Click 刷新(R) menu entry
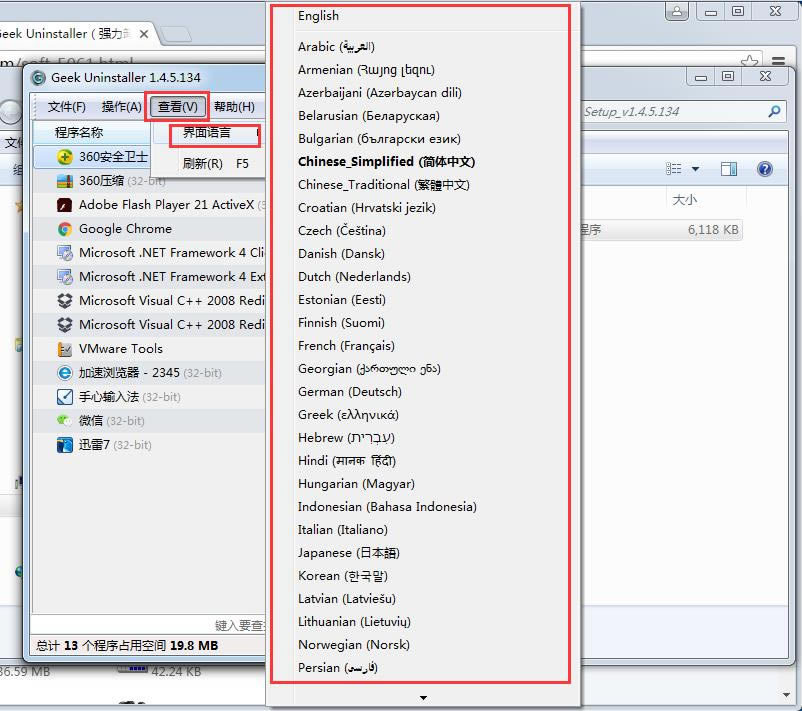Image resolution: width=802 pixels, height=711 pixels. tap(203, 164)
